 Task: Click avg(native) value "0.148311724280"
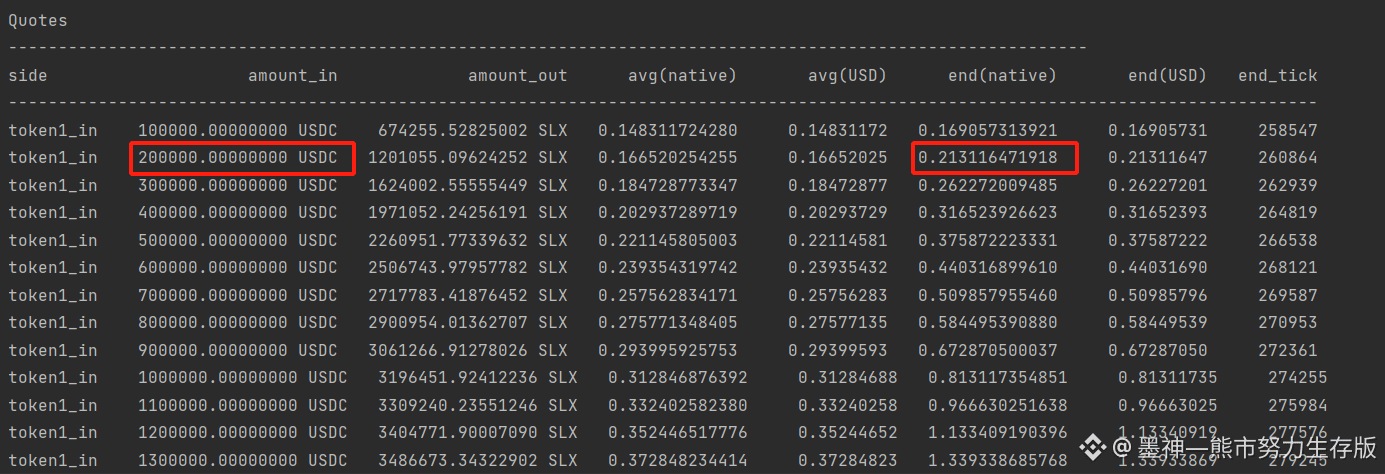[x=668, y=130]
